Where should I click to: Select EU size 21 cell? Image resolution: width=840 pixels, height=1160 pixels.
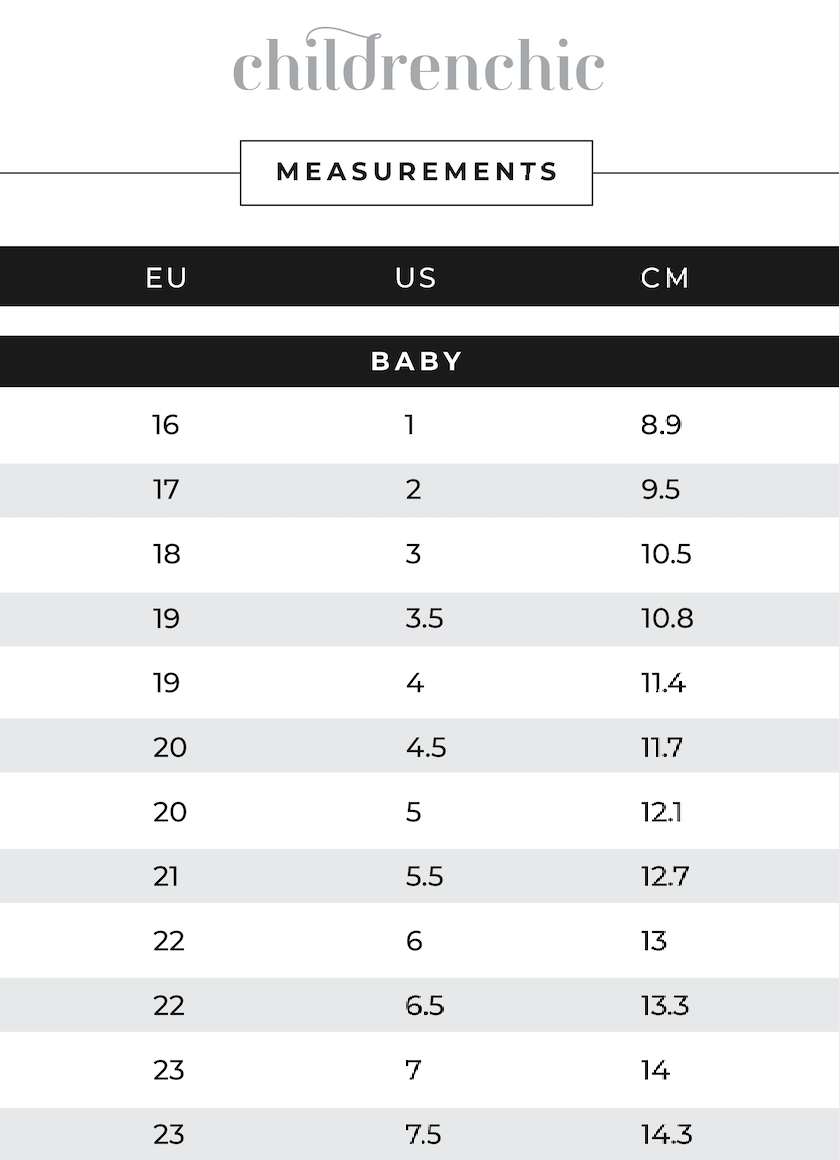tap(166, 876)
